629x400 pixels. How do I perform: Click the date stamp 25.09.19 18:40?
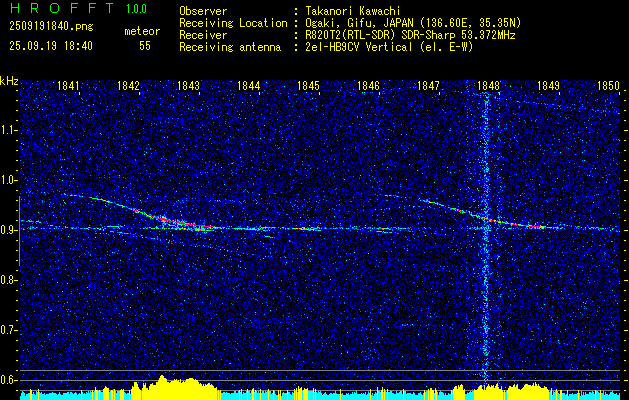[51, 46]
